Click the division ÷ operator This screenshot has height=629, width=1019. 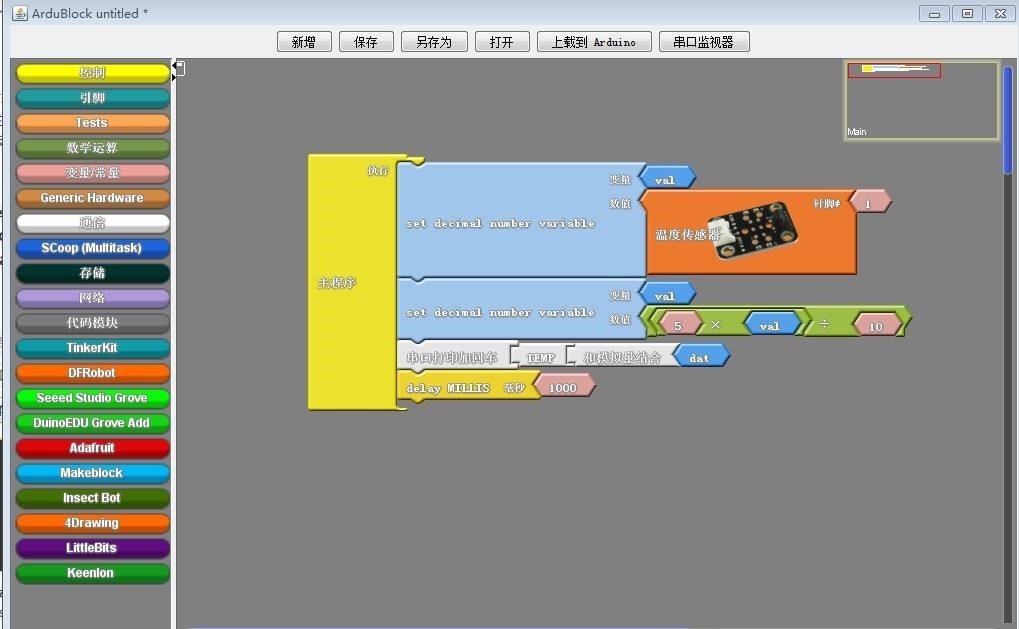(x=824, y=324)
